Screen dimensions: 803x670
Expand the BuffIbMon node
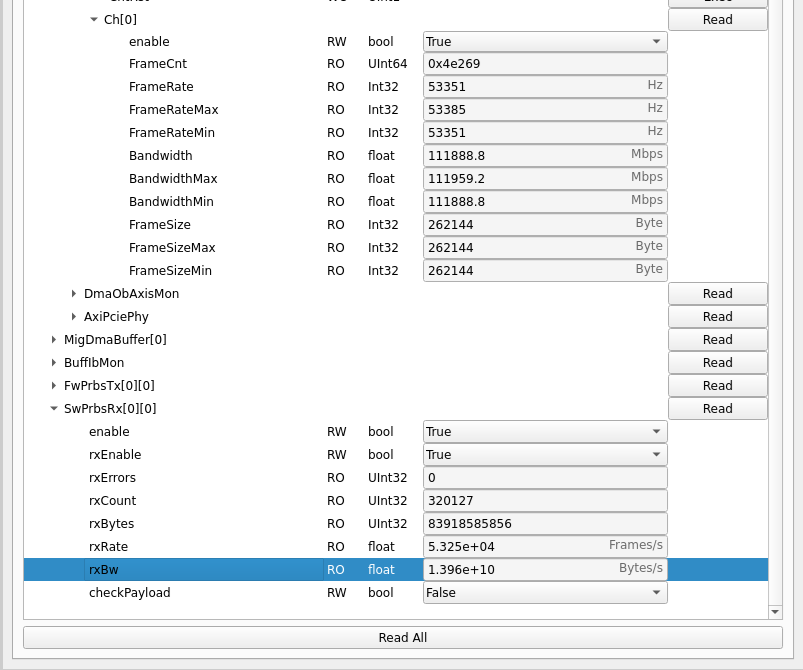tap(54, 363)
